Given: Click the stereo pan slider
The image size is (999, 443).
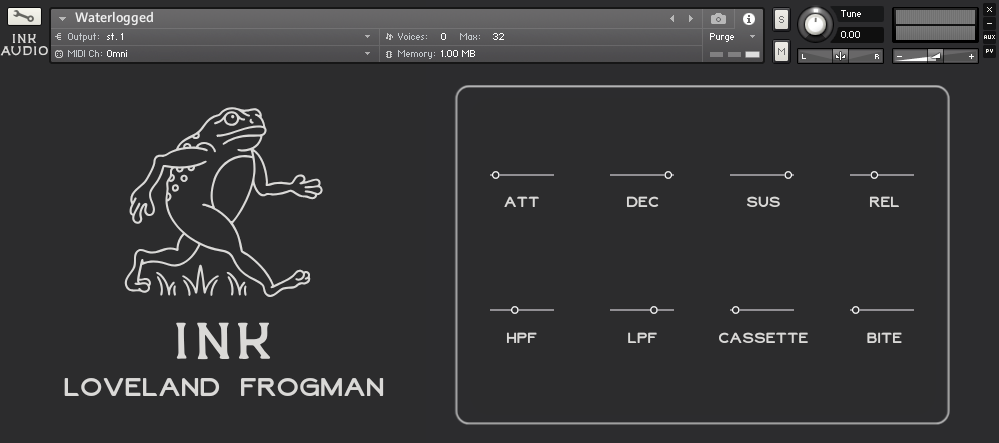Looking at the screenshot, I should [x=840, y=56].
